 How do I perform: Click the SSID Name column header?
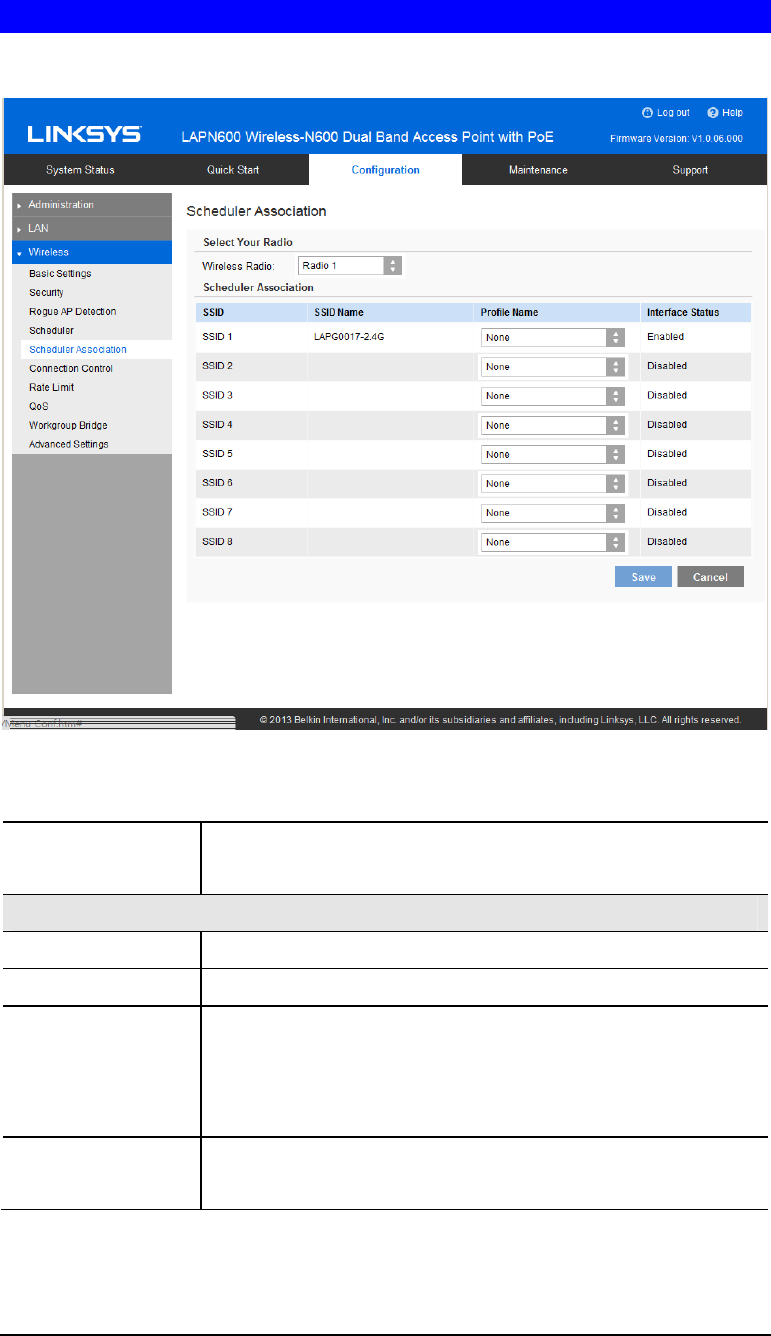click(x=339, y=313)
